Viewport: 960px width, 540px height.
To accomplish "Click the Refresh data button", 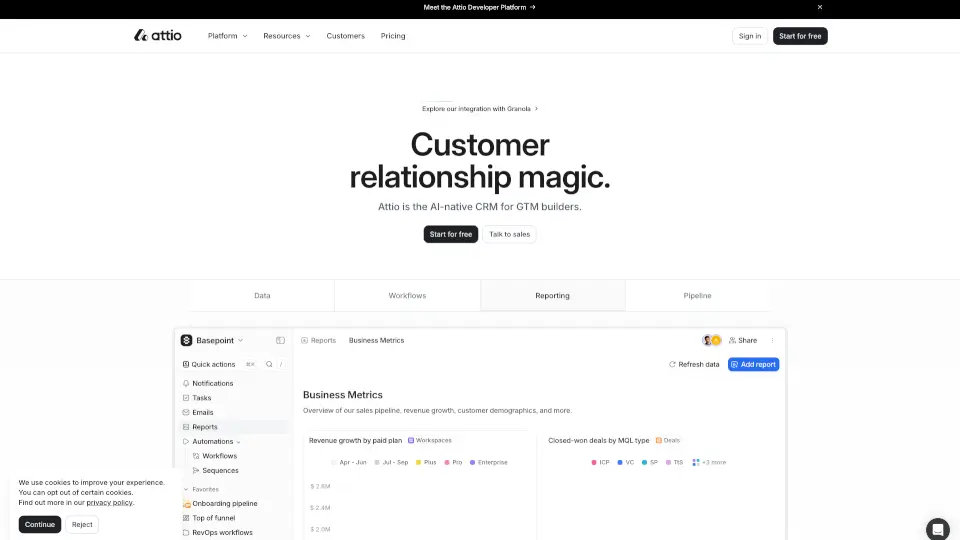I will pos(694,364).
